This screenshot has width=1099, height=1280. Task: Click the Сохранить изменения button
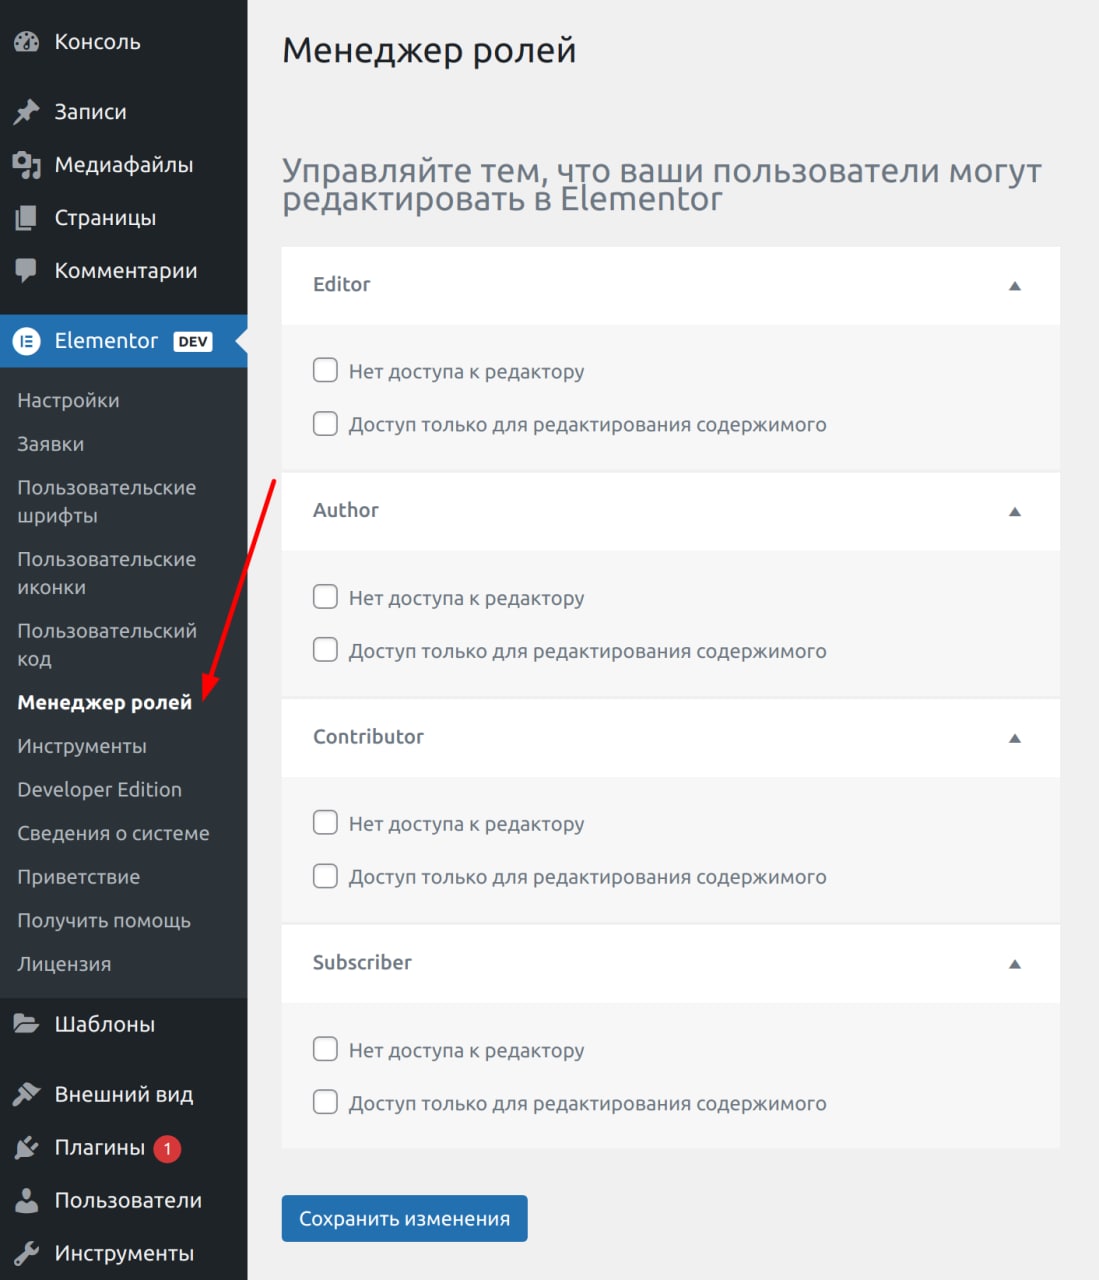tap(404, 1218)
